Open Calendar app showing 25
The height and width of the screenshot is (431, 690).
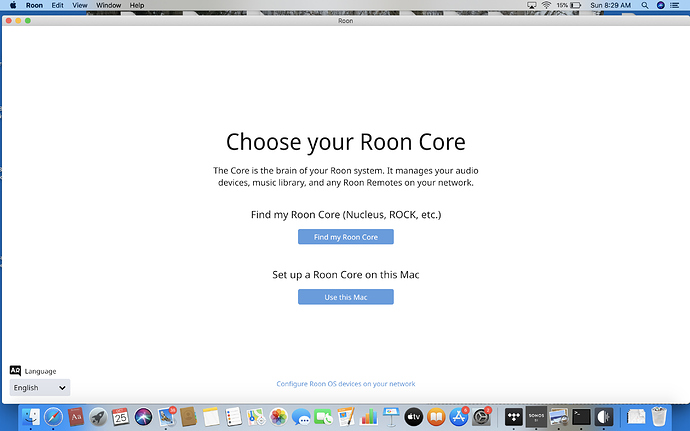(121, 416)
